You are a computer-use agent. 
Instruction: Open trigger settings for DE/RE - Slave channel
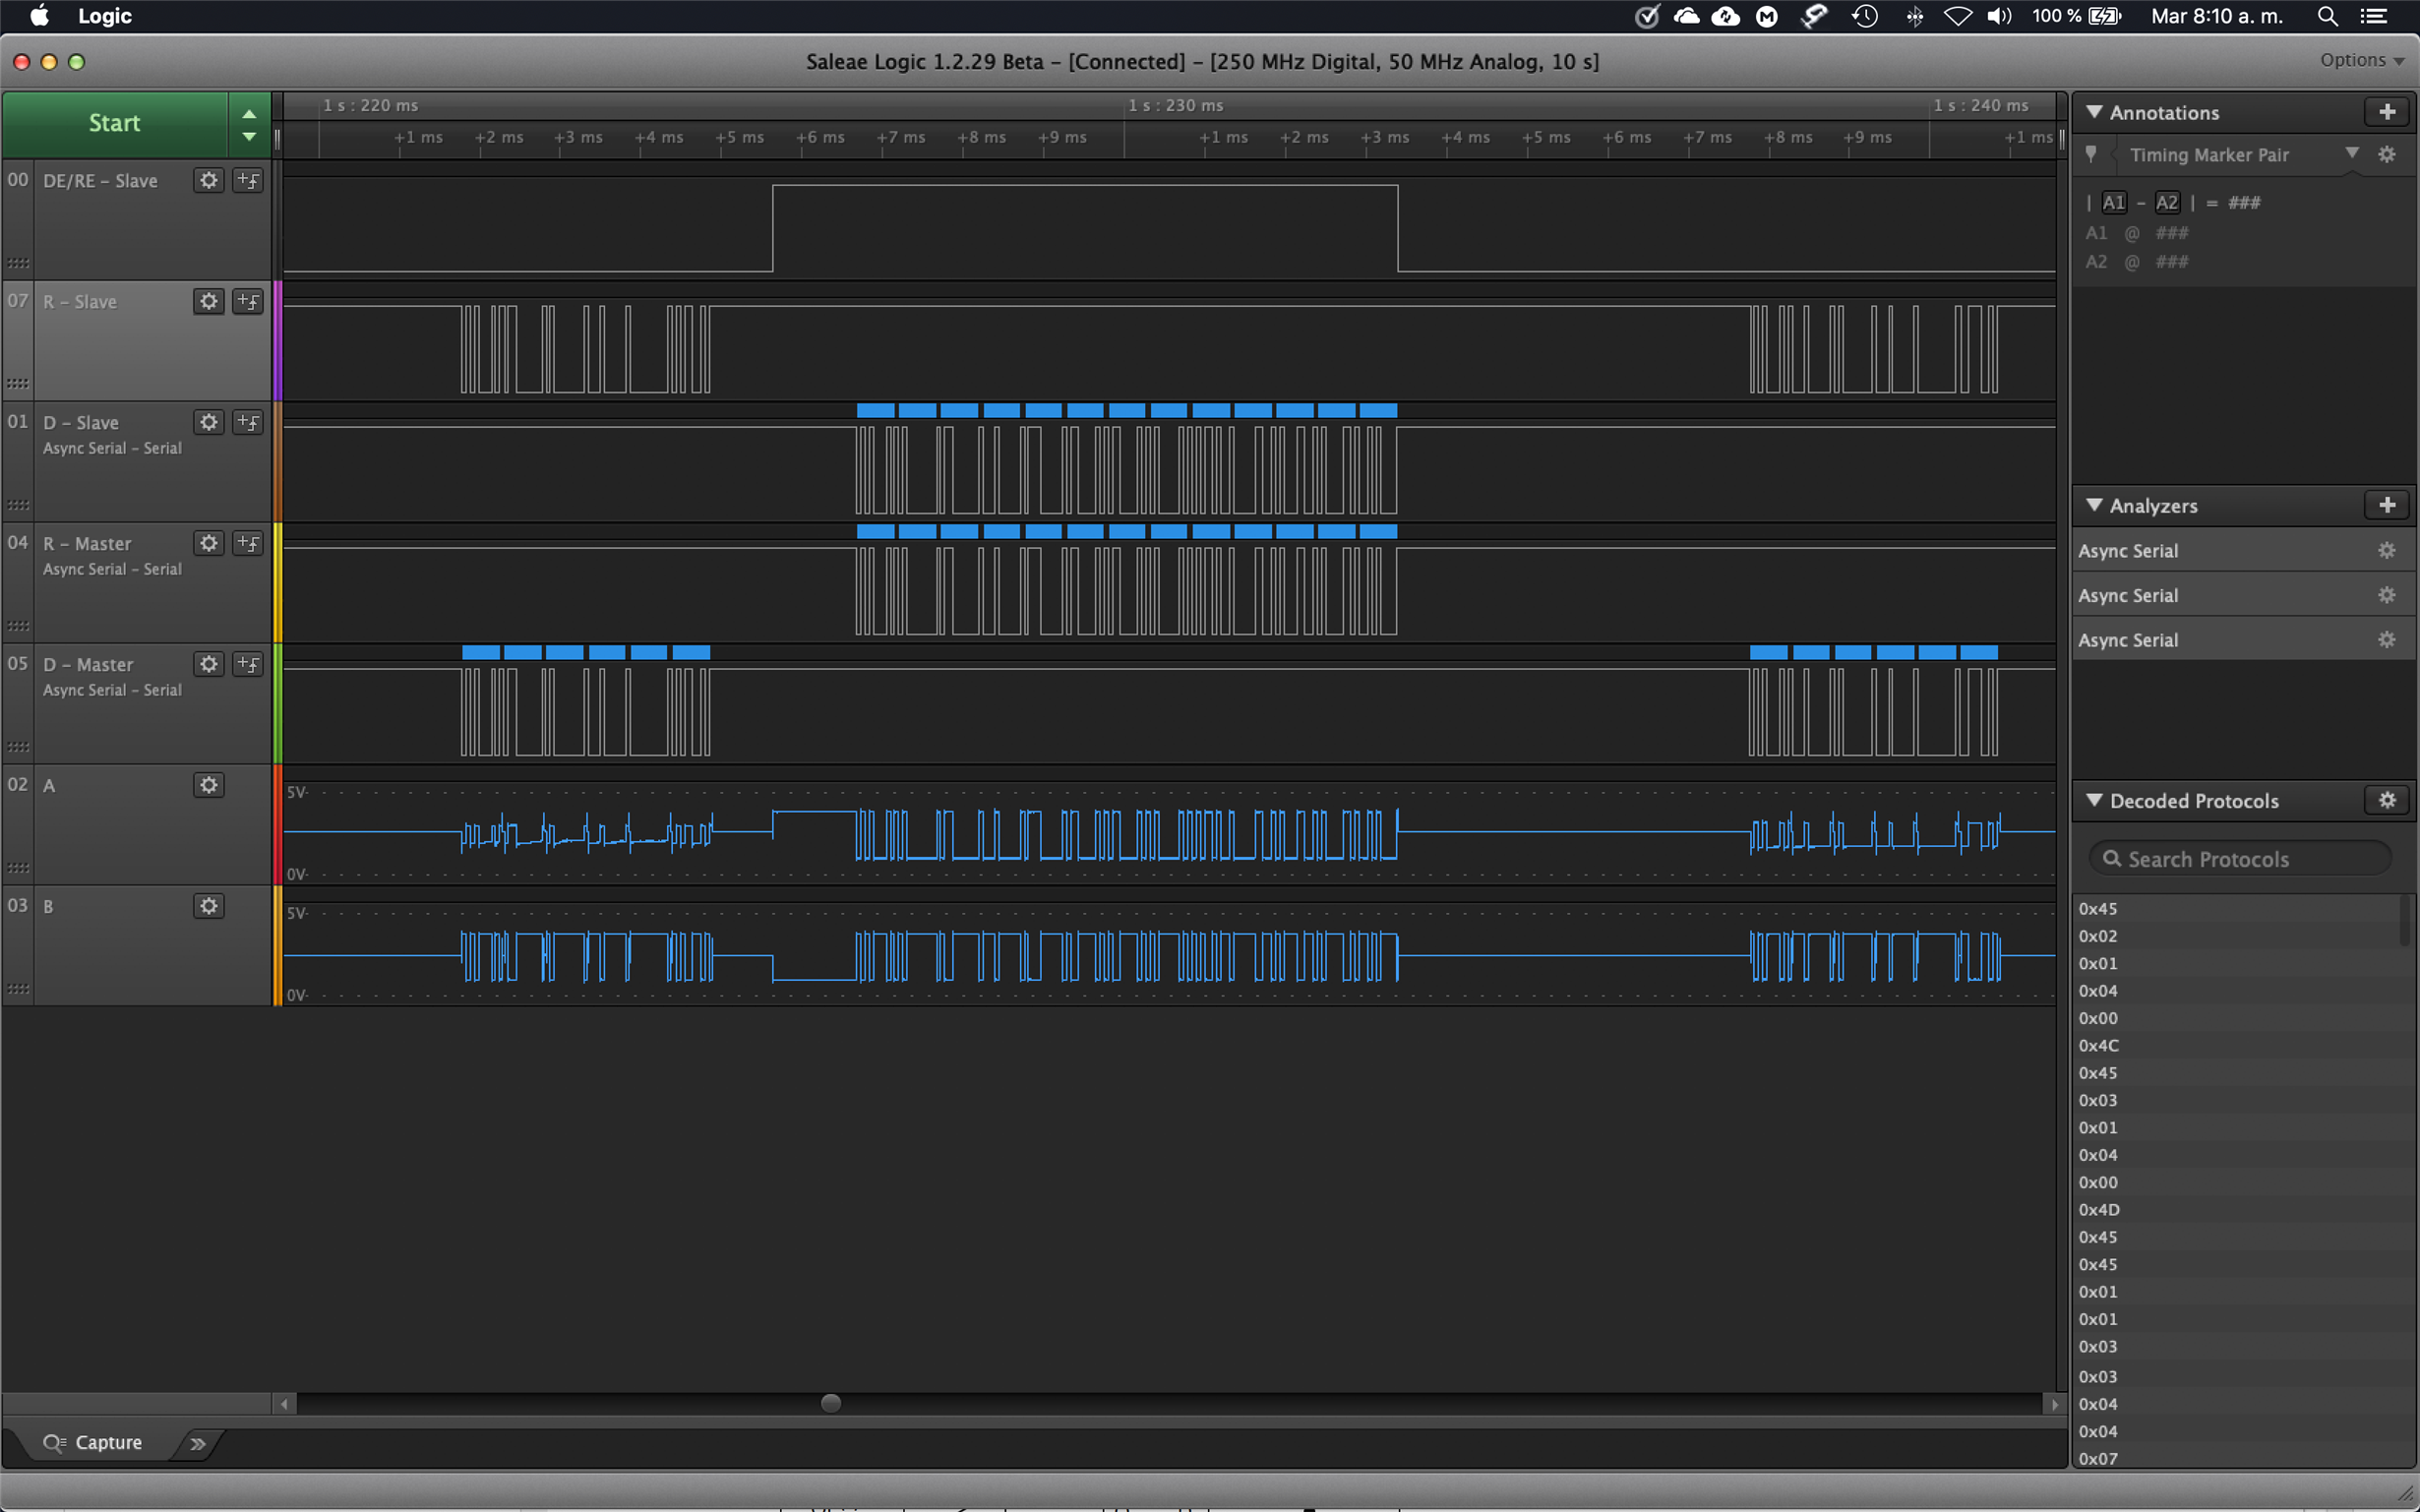(248, 180)
